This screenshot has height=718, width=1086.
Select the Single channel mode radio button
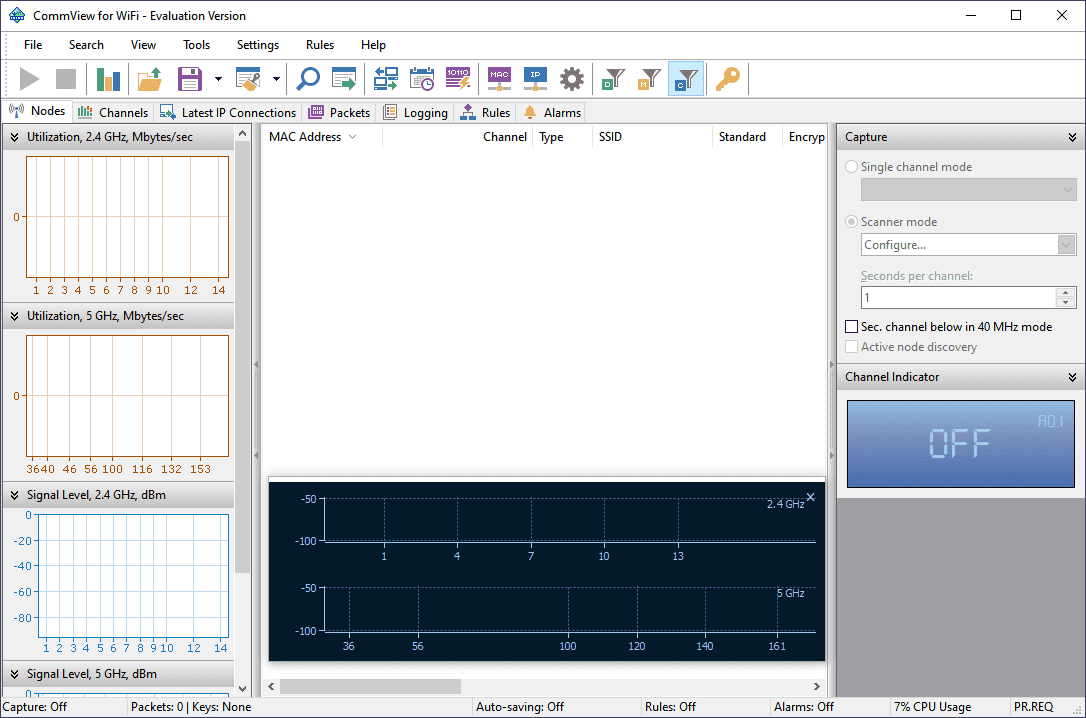tap(852, 167)
